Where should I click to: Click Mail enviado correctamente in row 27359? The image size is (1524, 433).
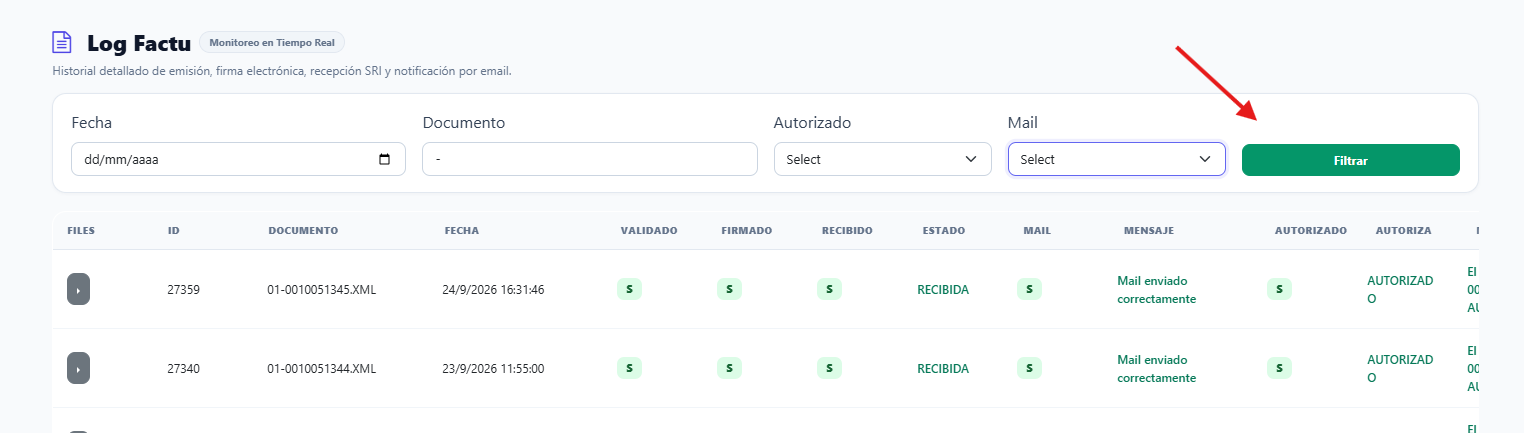click(x=1157, y=290)
